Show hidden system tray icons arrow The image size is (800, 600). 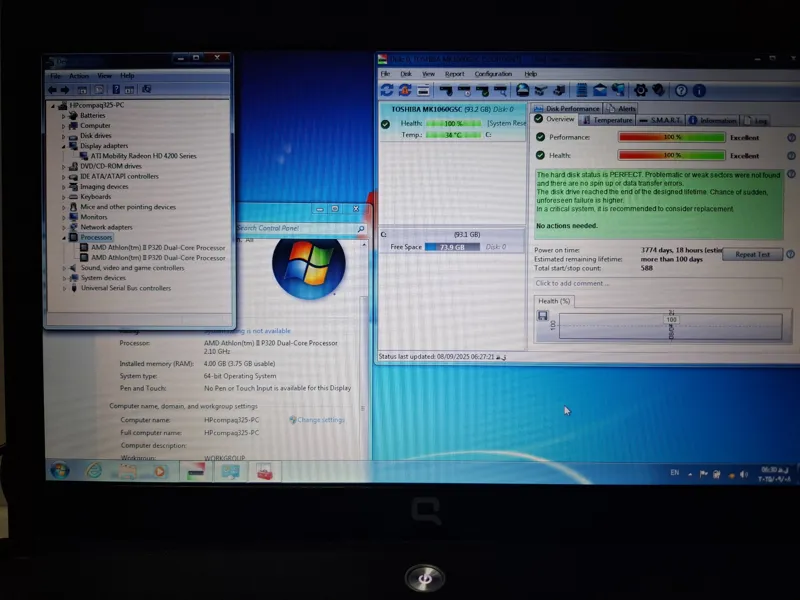[690, 474]
